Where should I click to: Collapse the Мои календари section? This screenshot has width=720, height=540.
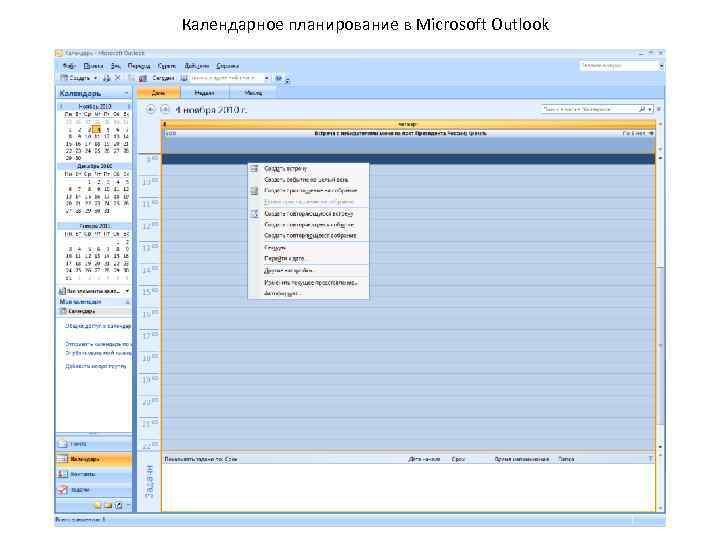(x=127, y=302)
